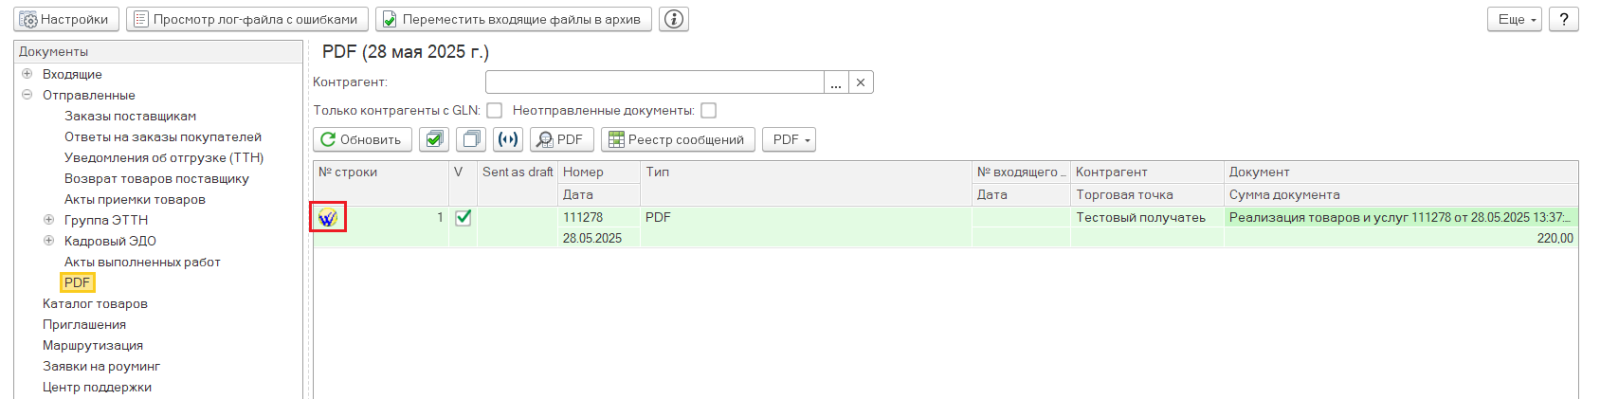The width and height of the screenshot is (1600, 399).
Task: Collapse the Отправленные tree node
Action: tap(27, 95)
